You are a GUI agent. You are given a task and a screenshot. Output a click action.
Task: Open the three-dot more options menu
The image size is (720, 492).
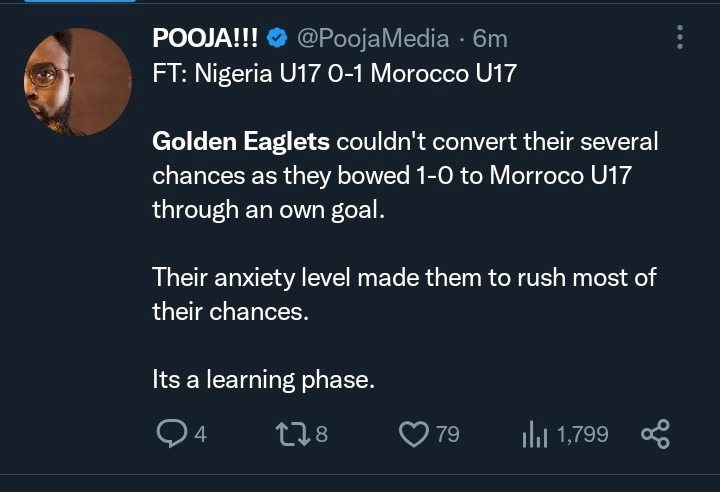point(680,39)
